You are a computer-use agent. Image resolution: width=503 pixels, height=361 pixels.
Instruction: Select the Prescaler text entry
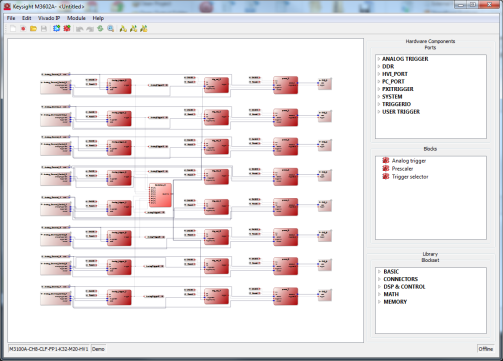[x=402, y=169]
